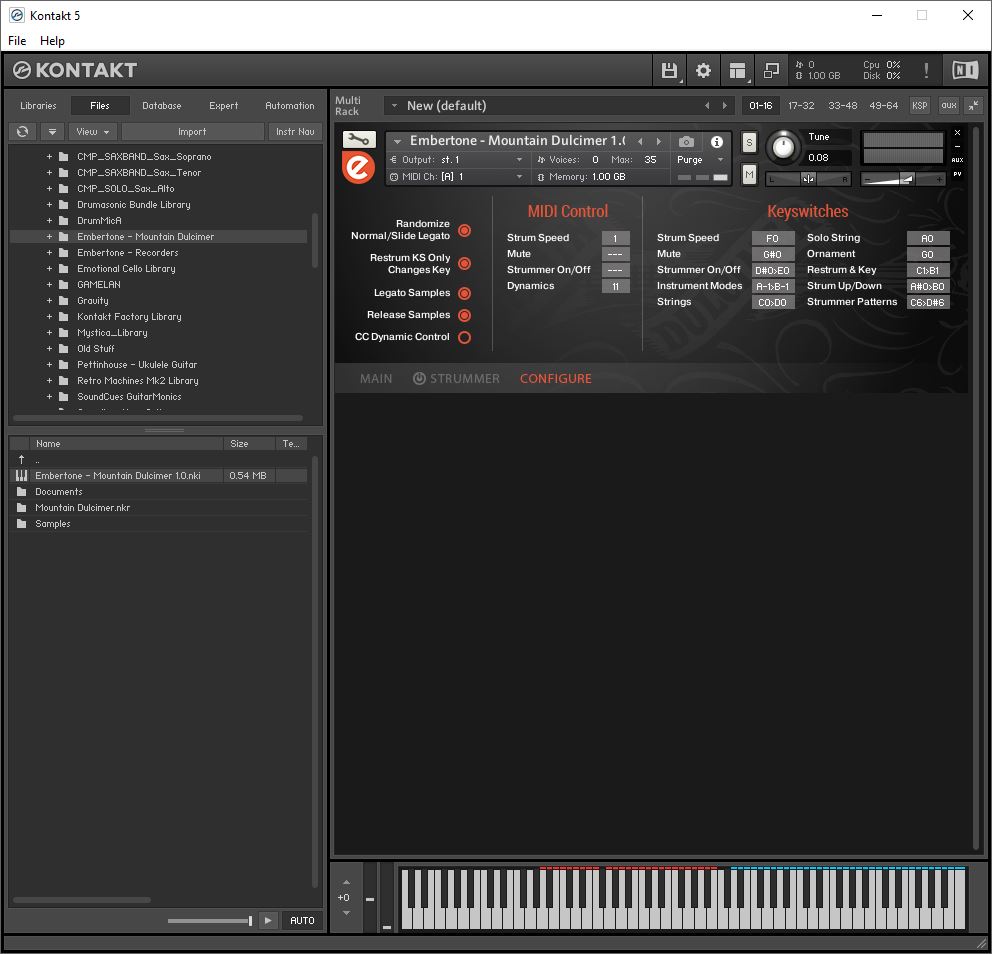Open the instrument name dropdown arrow
992x954 pixels.
pyautogui.click(x=397, y=142)
